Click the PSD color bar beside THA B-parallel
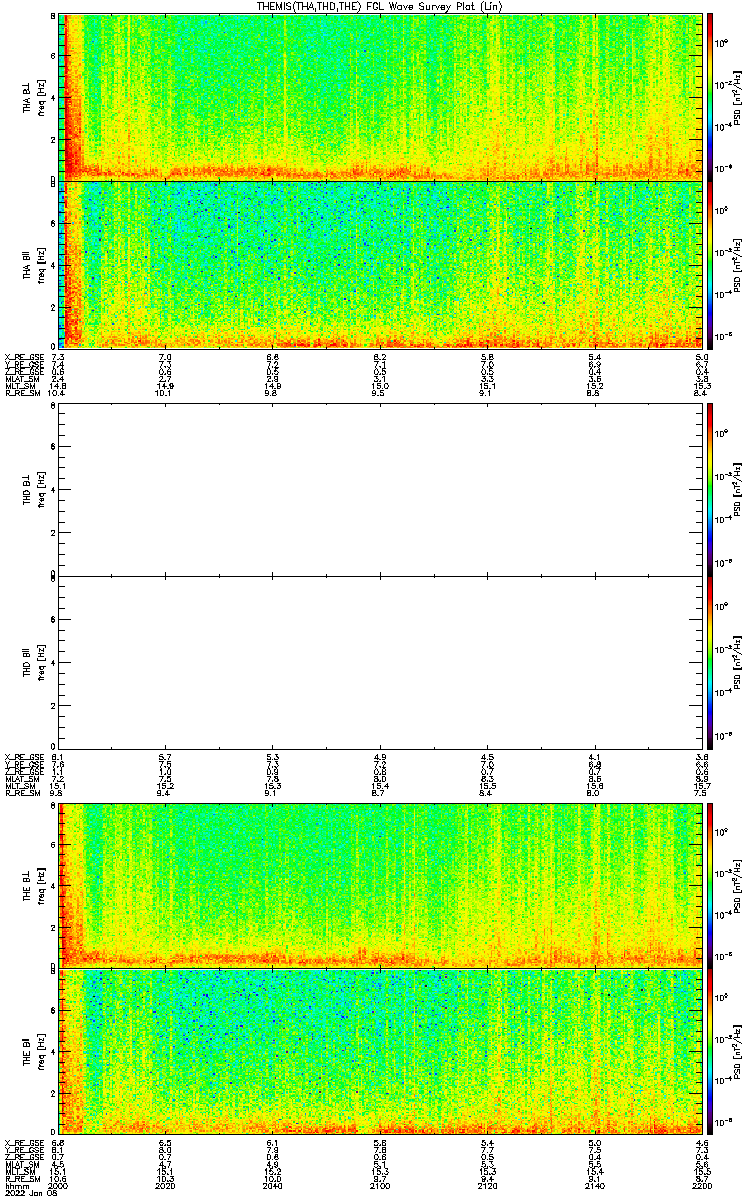Viewport: 750px width, 1200px height. [710, 264]
